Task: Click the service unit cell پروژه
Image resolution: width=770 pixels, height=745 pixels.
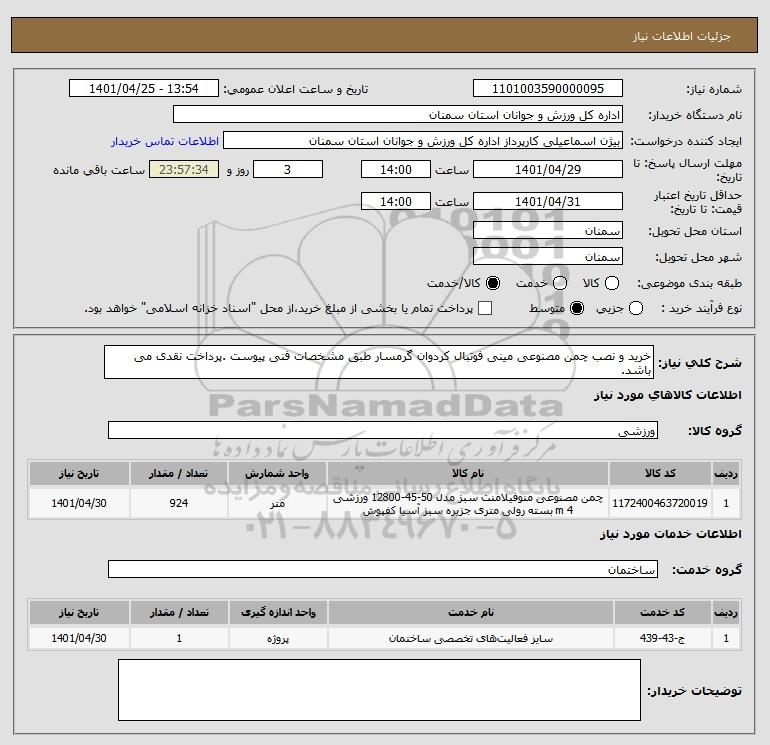Action: [x=278, y=638]
